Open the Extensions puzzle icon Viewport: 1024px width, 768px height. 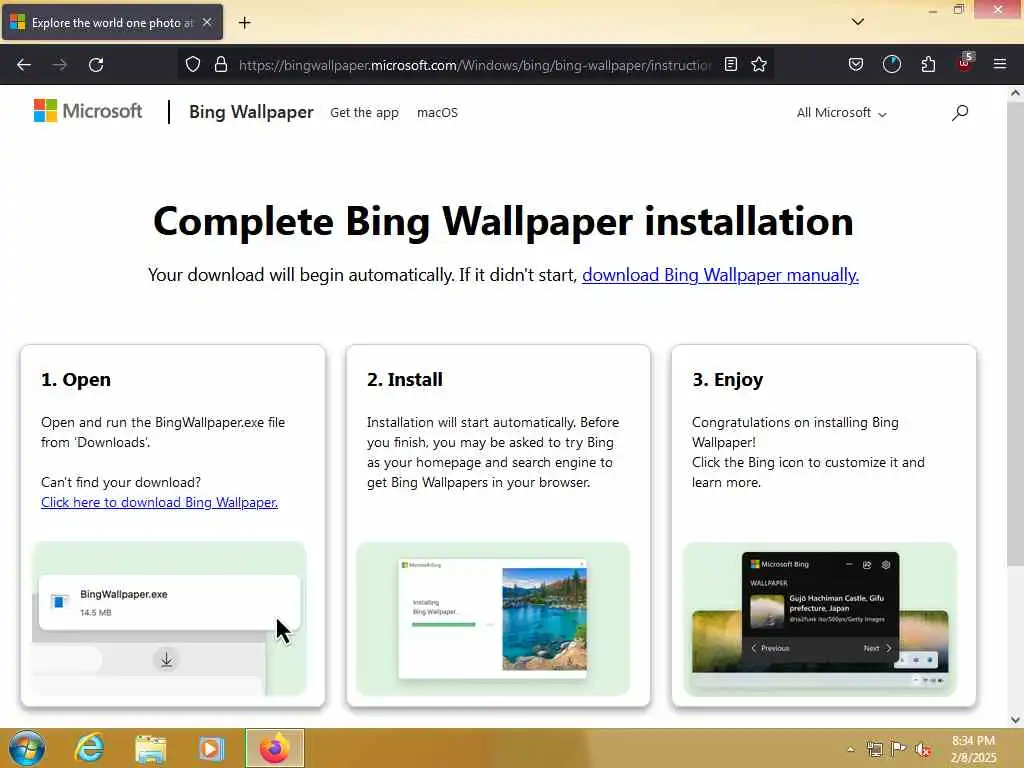click(928, 65)
